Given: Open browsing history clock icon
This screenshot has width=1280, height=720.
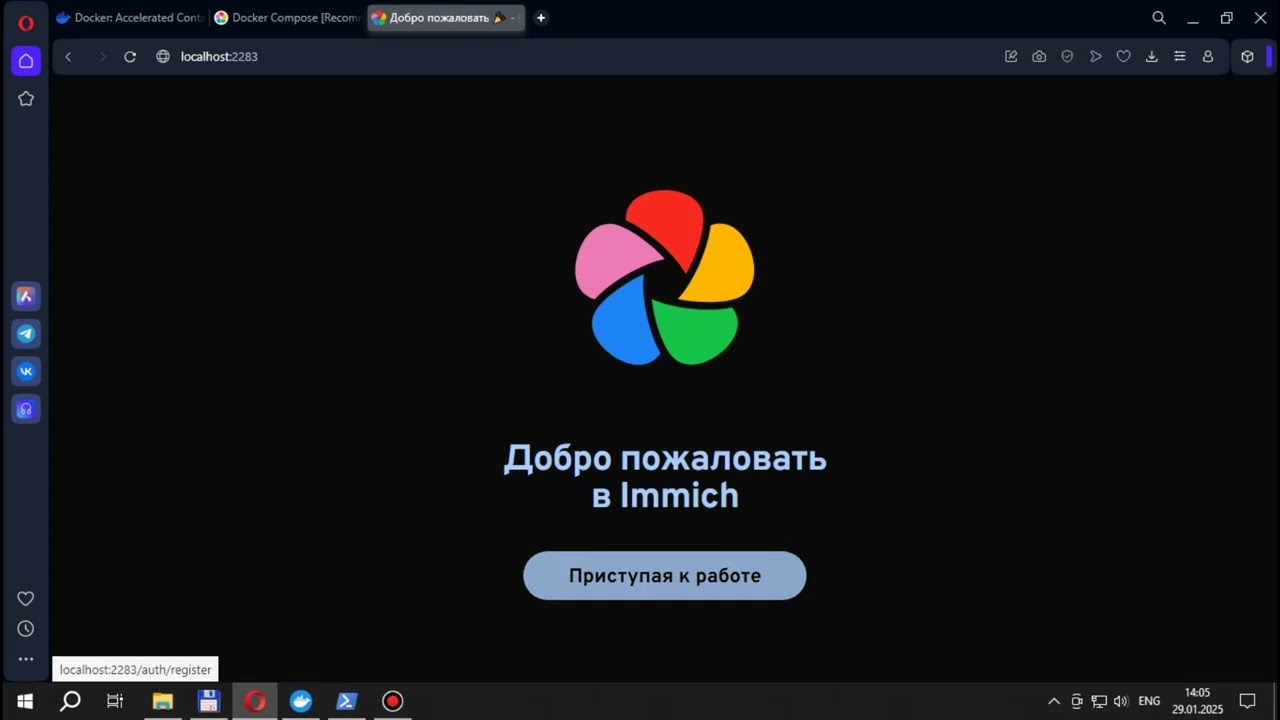Looking at the screenshot, I should (26, 629).
